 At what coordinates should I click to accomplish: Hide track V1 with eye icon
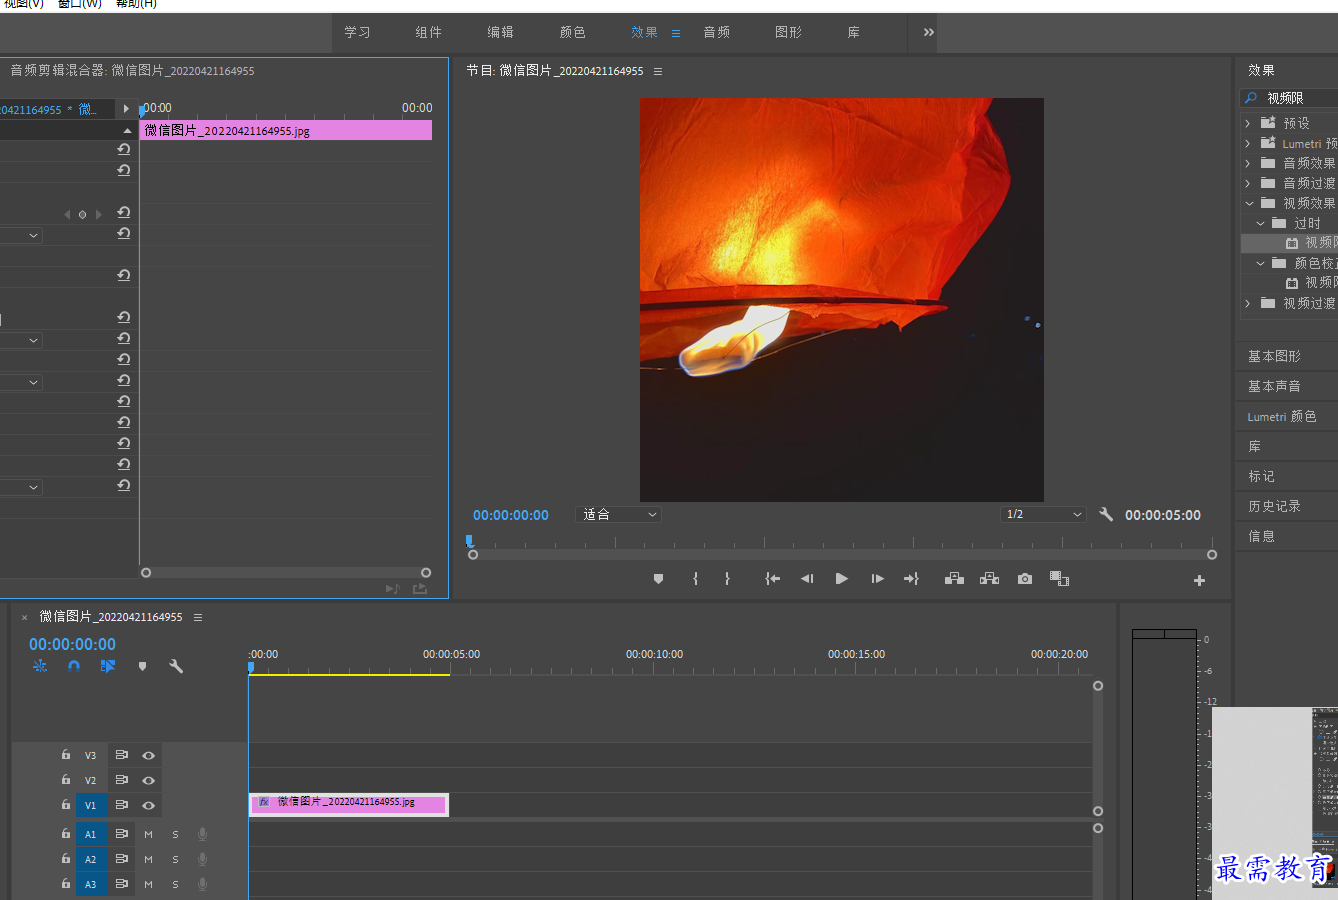(148, 805)
